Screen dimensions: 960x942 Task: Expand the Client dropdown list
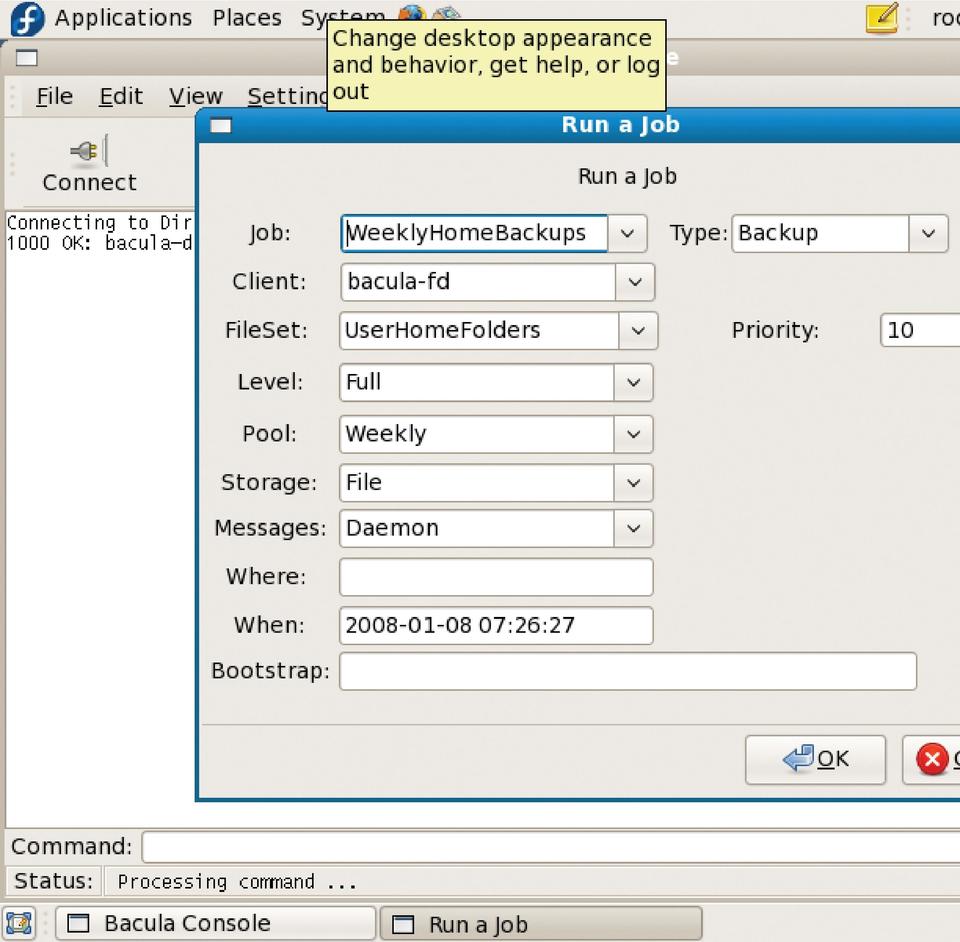pos(635,282)
